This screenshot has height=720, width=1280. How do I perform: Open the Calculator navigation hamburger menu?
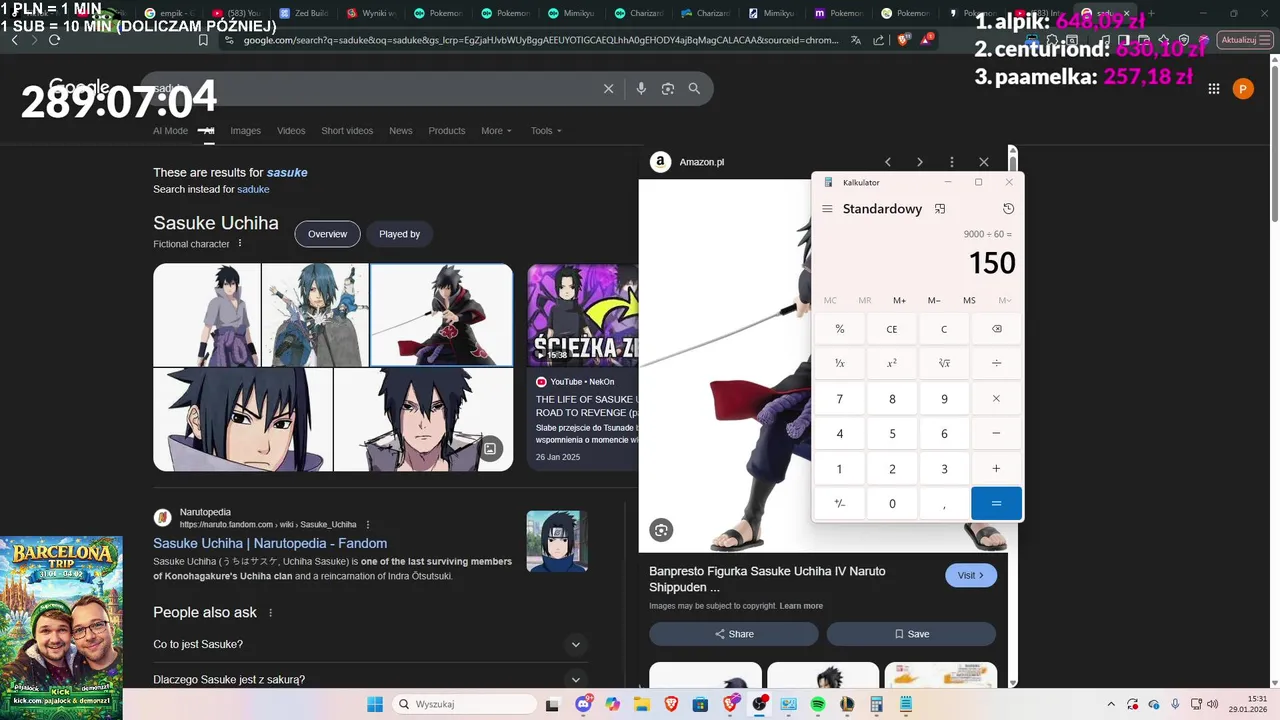827,209
